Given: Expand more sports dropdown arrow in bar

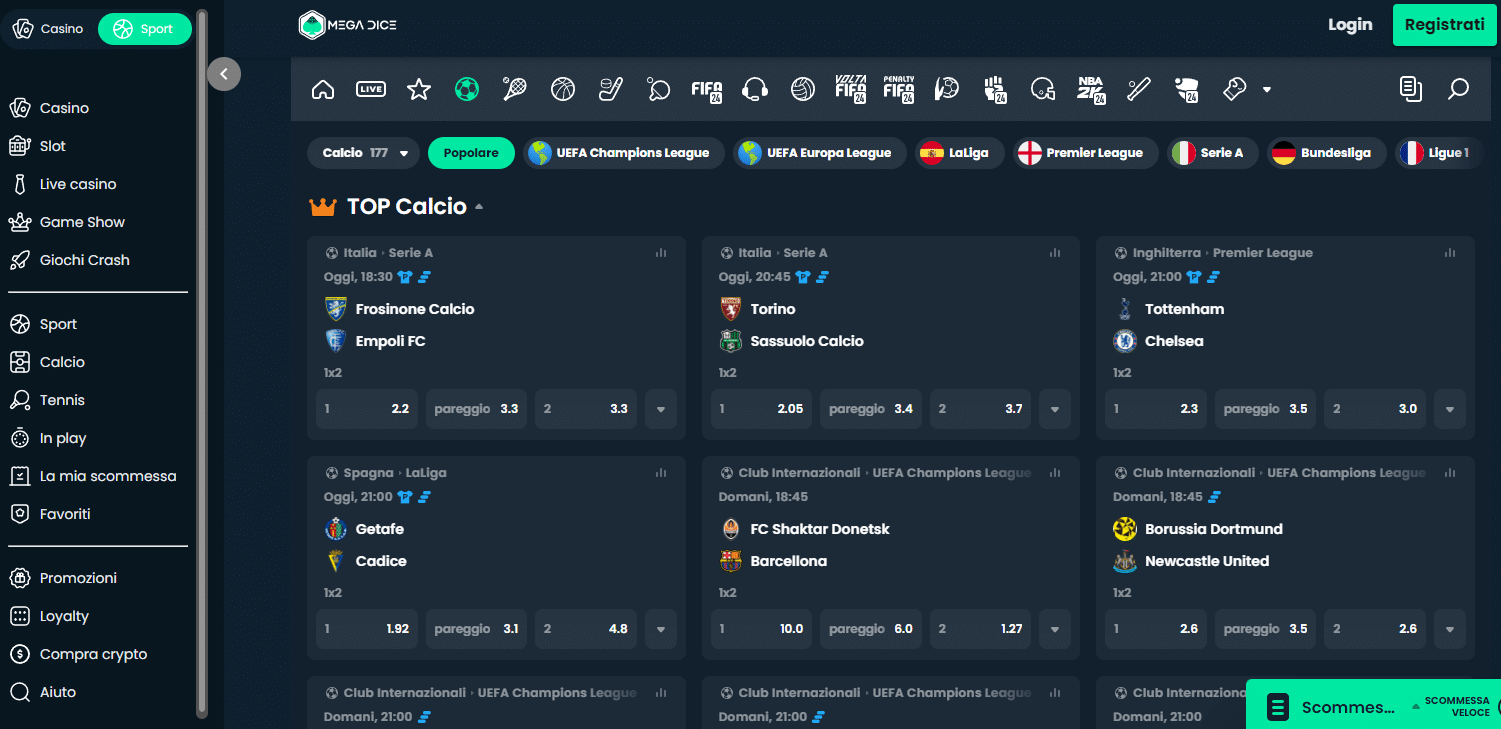Looking at the screenshot, I should (1267, 90).
